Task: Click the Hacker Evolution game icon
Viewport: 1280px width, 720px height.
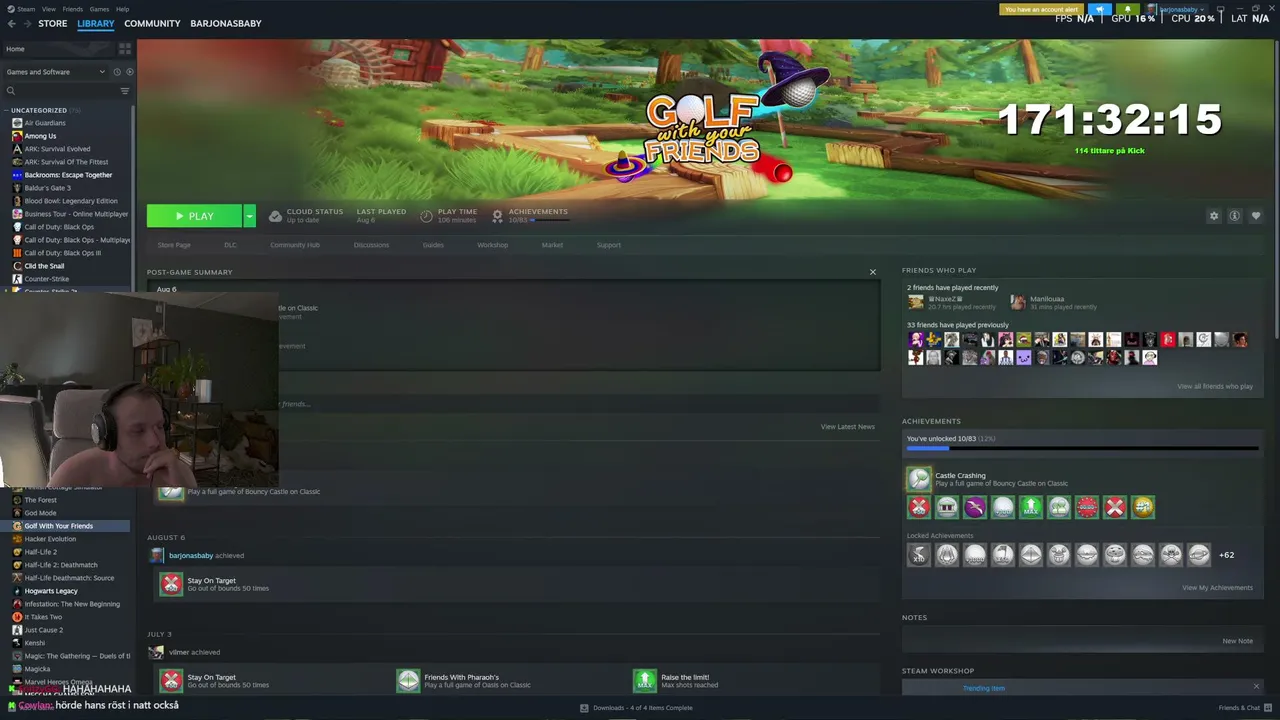Action: click(17, 539)
